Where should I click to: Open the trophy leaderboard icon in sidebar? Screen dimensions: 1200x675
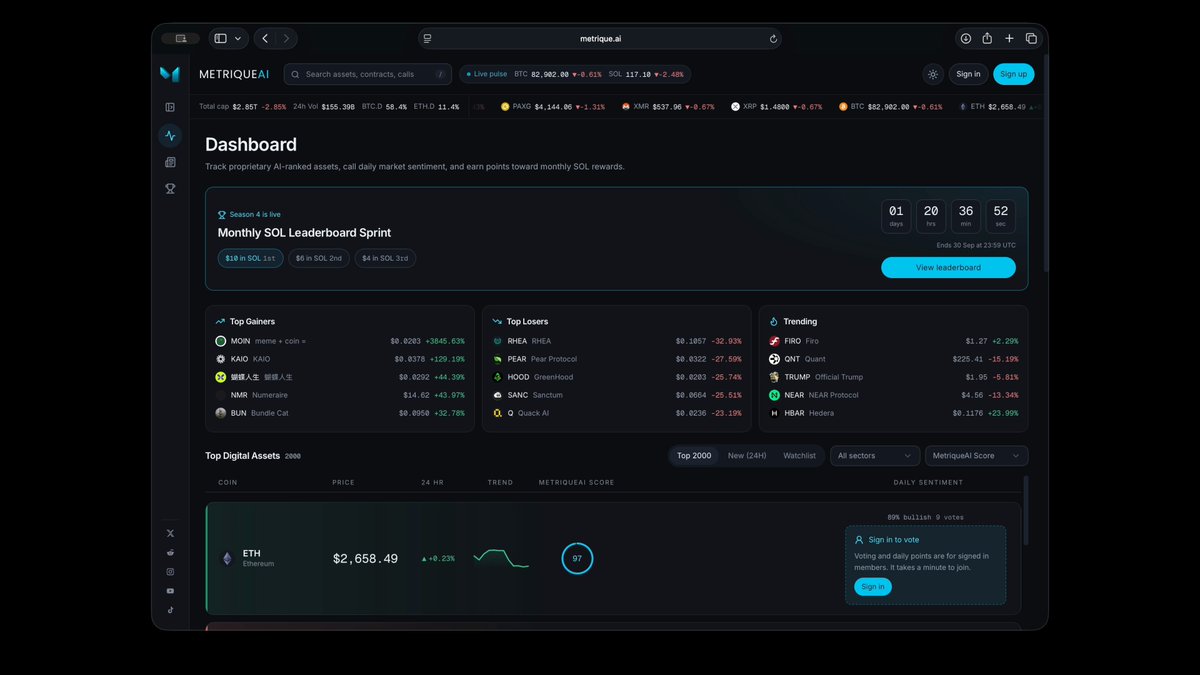click(x=170, y=188)
